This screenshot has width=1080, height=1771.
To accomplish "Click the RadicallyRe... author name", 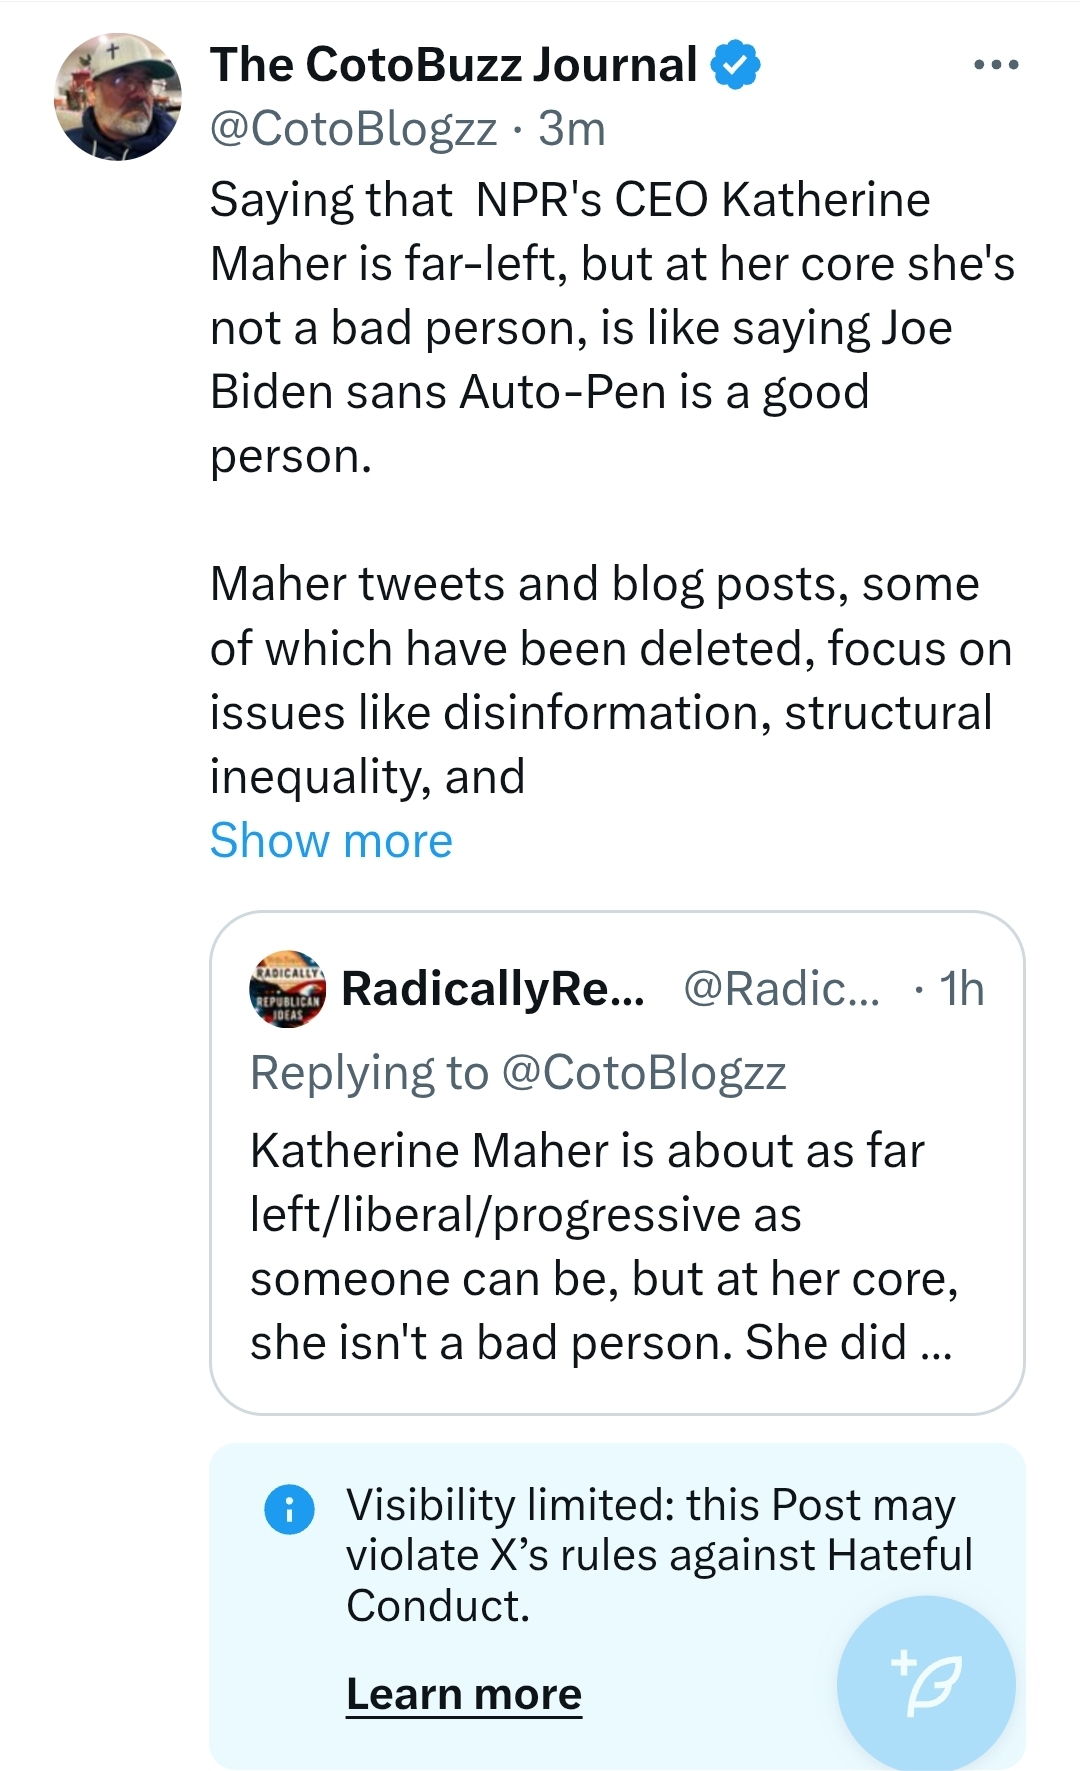I will click(493, 989).
